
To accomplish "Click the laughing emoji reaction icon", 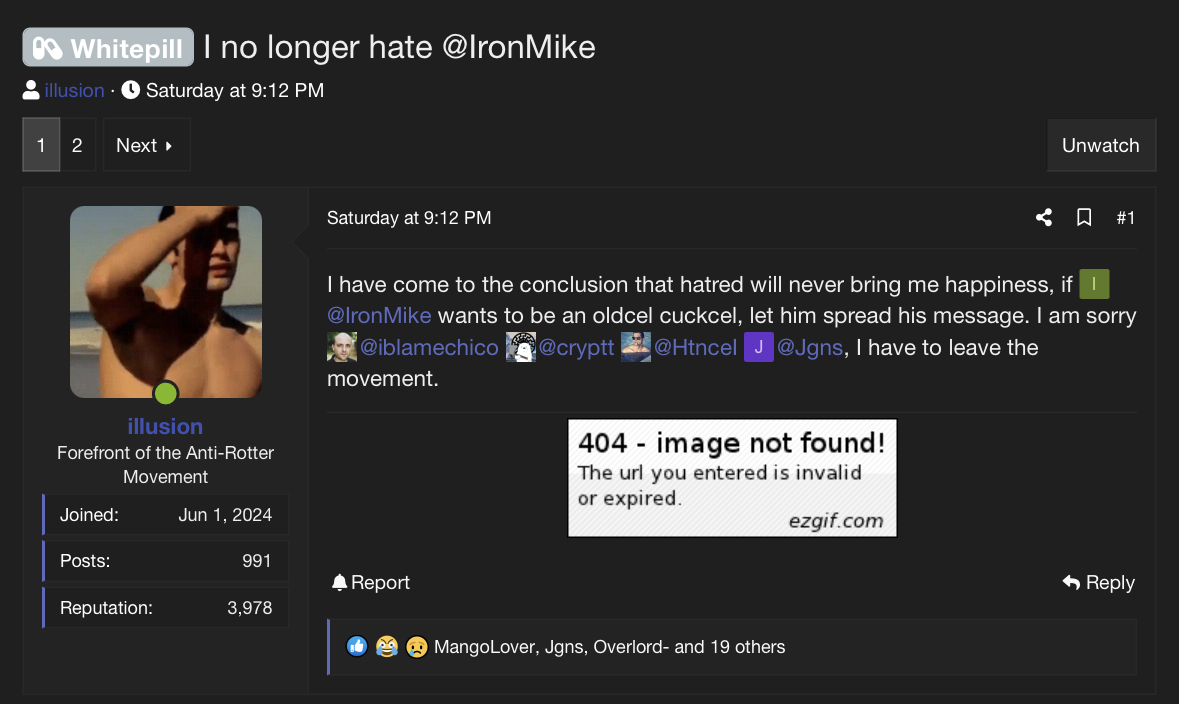I will click(386, 646).
